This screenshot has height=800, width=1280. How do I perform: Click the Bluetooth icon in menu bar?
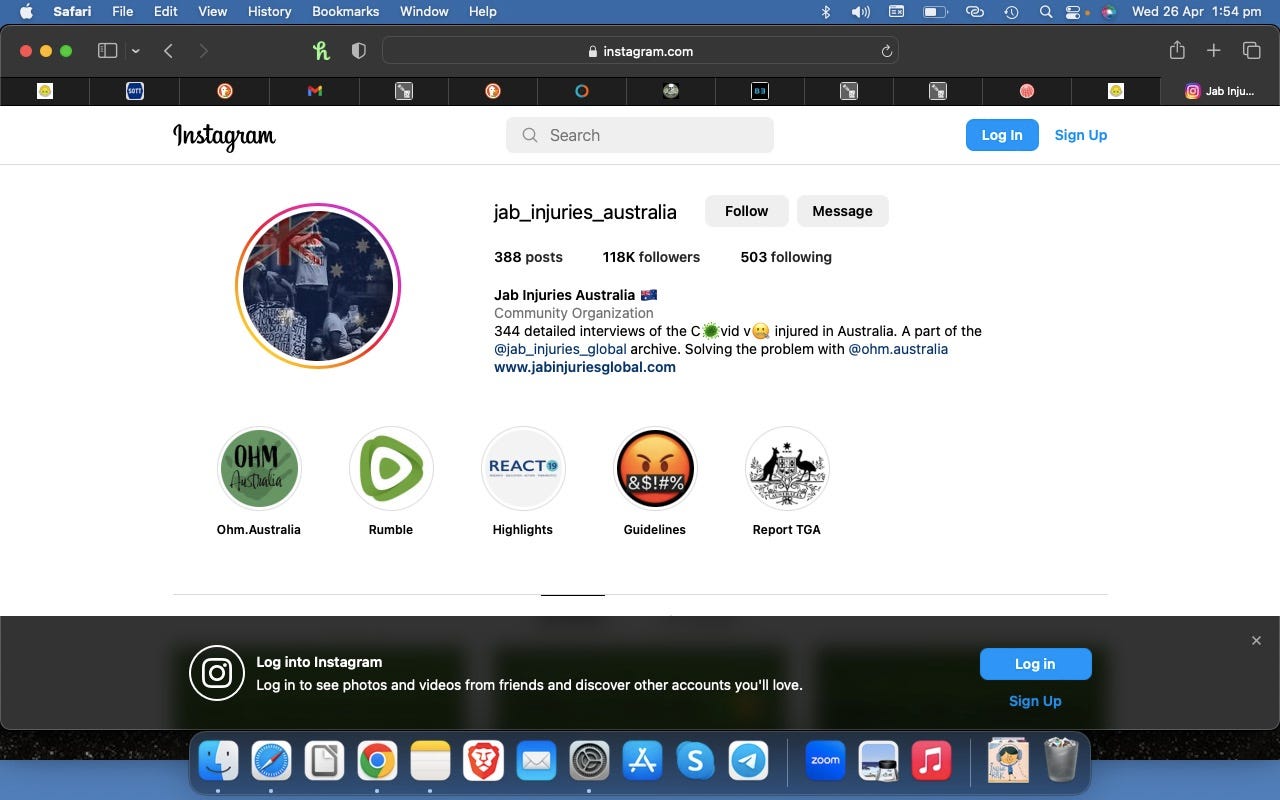coord(826,11)
